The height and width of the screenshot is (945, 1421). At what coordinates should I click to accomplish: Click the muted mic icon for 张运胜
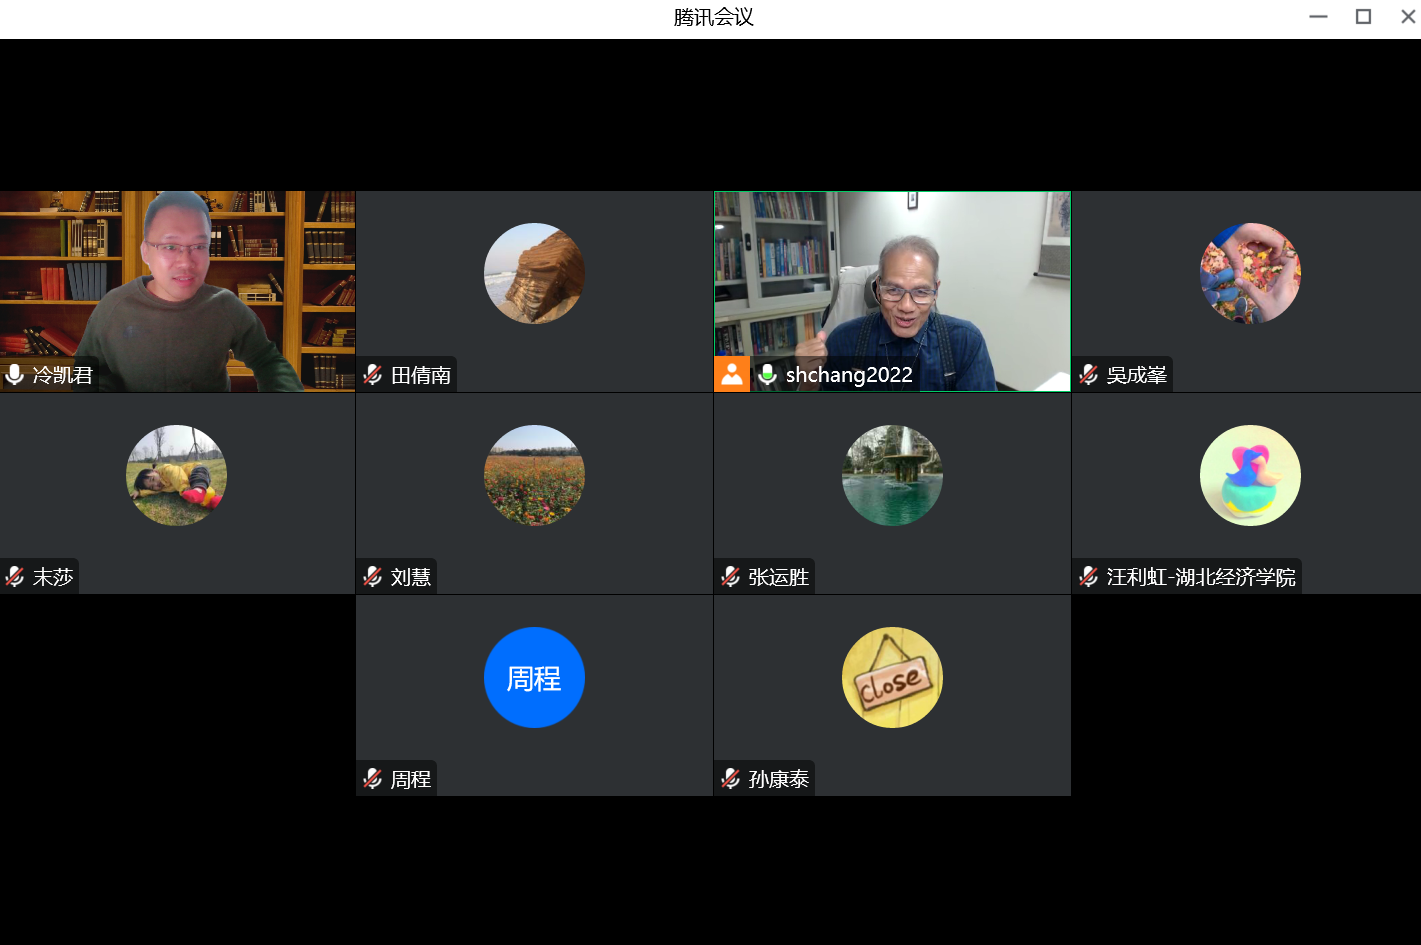pos(731,577)
